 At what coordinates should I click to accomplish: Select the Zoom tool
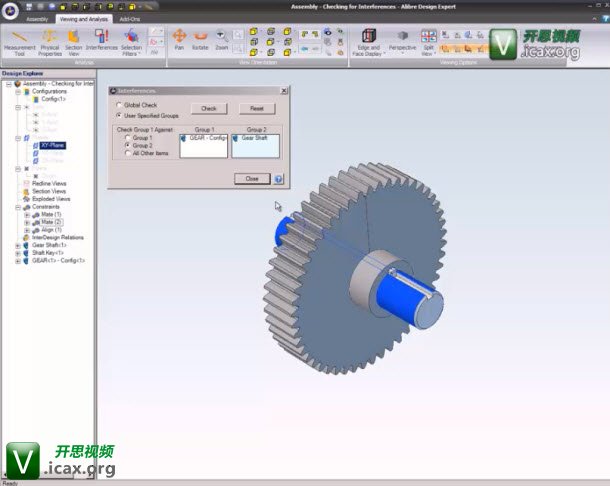point(221,40)
